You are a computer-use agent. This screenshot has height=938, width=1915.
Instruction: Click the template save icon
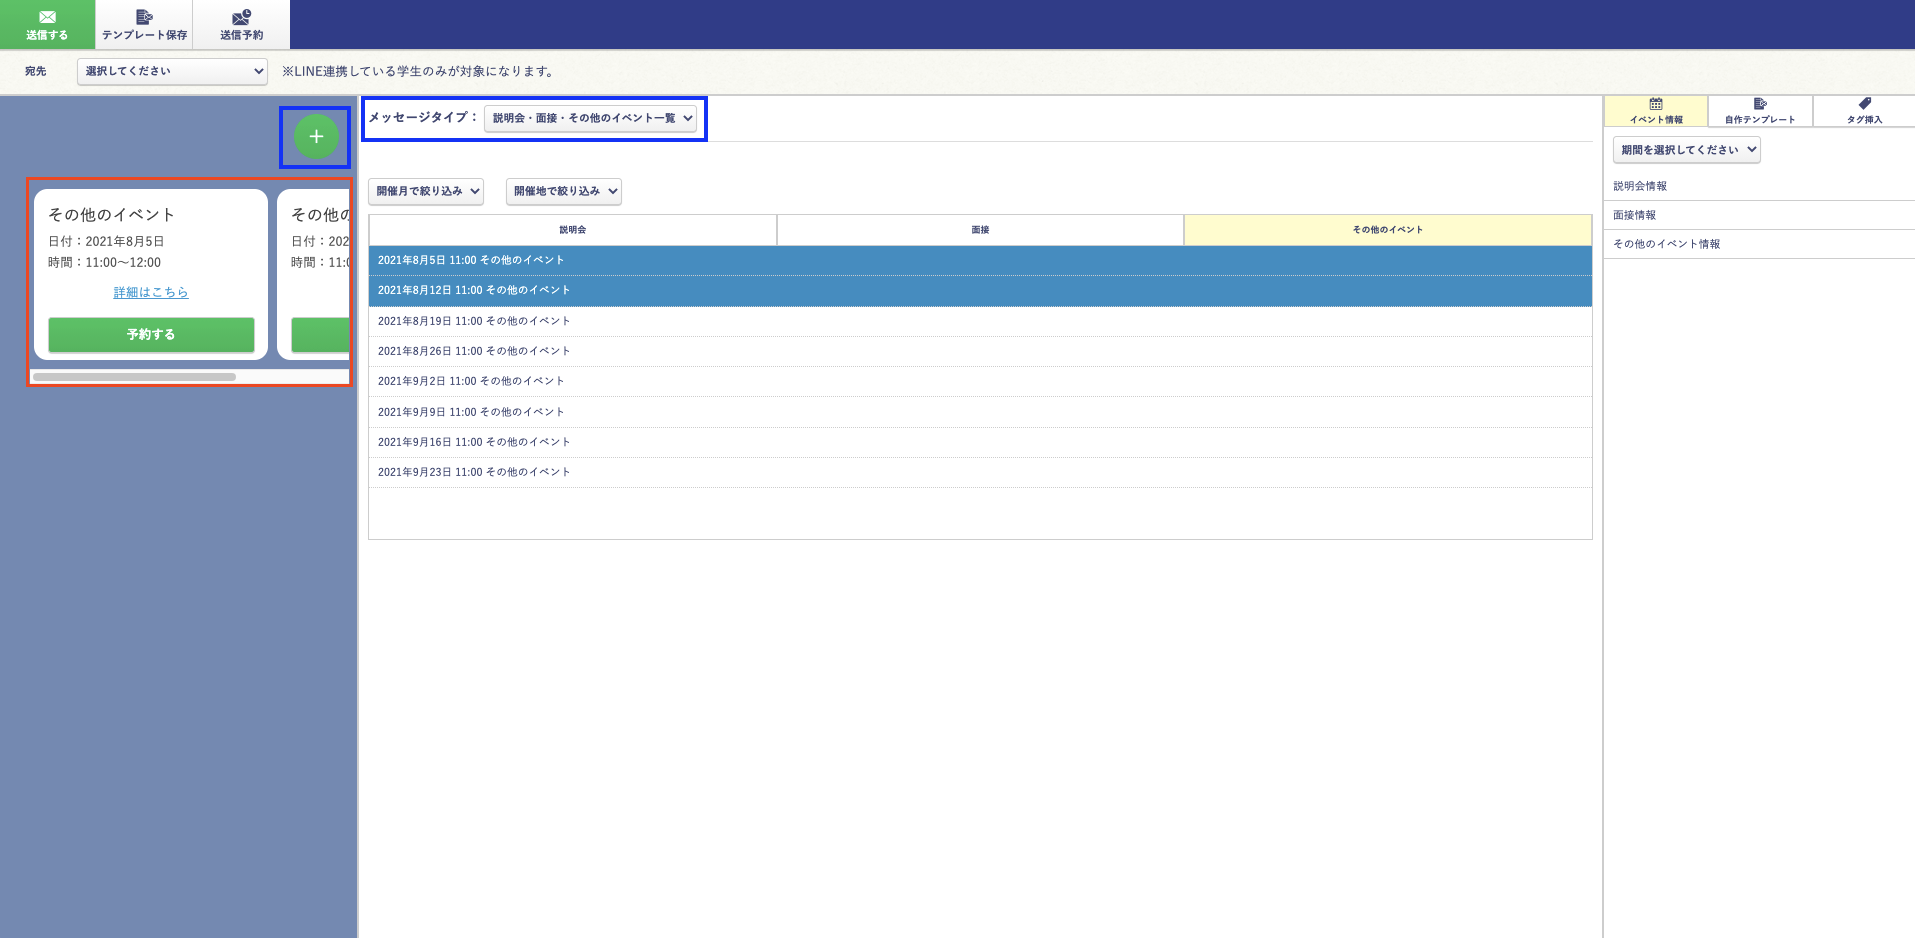(x=144, y=24)
